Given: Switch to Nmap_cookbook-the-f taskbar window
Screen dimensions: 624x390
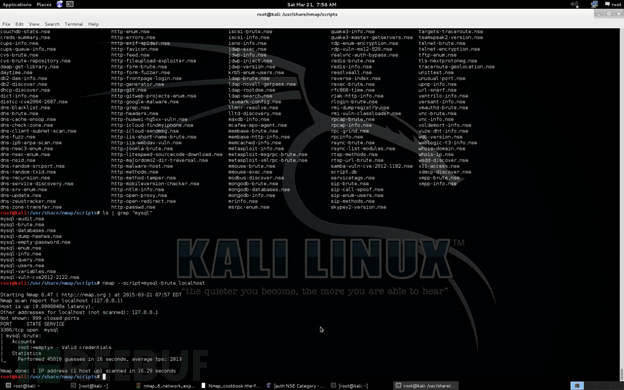Looking at the screenshot, I should point(230,386).
